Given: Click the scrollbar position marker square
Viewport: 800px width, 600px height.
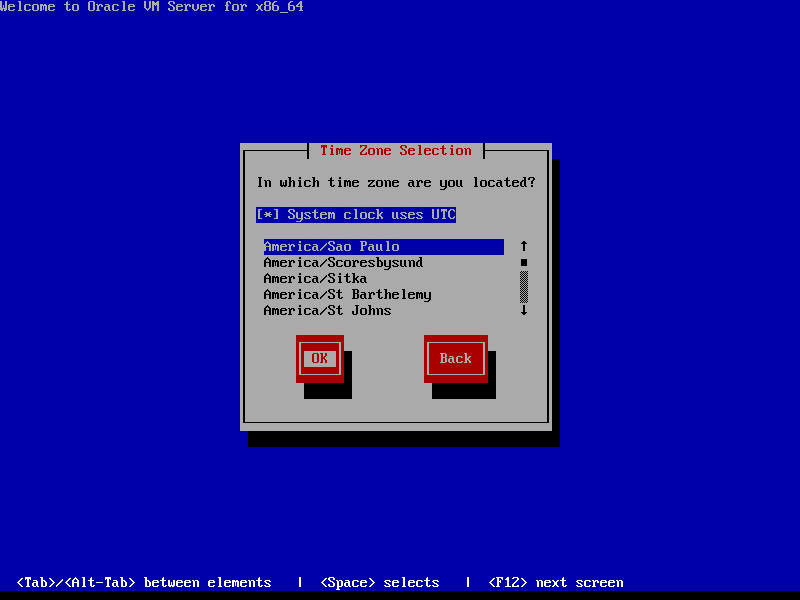Looking at the screenshot, I should point(523,263).
